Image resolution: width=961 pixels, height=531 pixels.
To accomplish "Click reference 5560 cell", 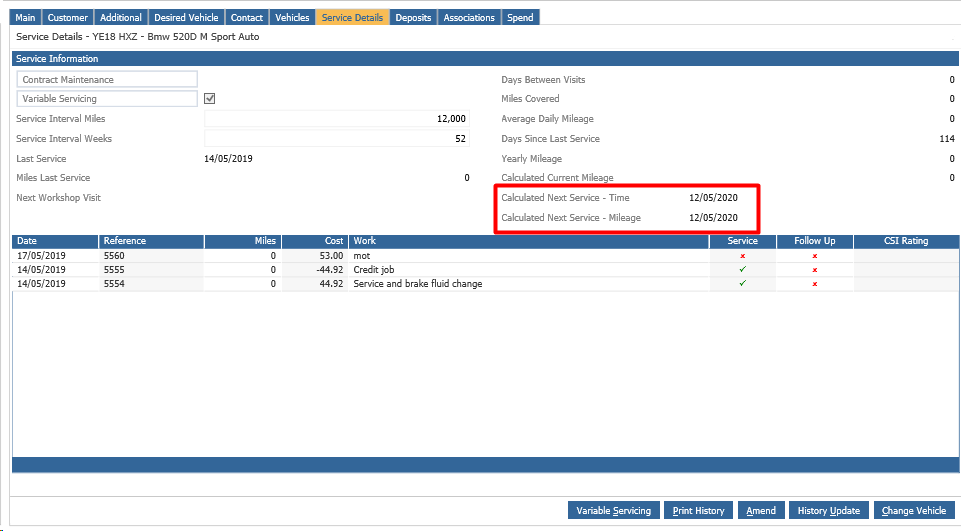I will point(151,256).
